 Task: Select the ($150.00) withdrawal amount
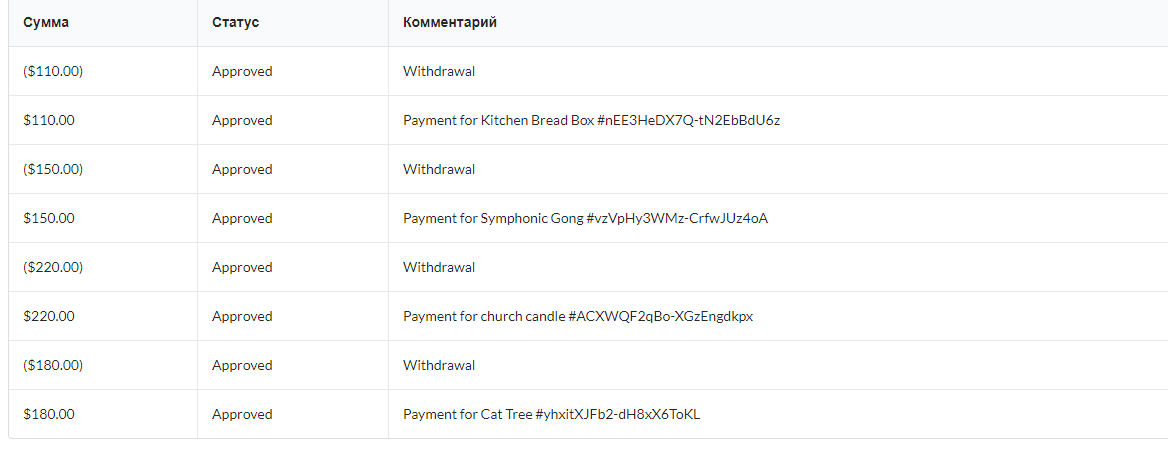tap(53, 170)
